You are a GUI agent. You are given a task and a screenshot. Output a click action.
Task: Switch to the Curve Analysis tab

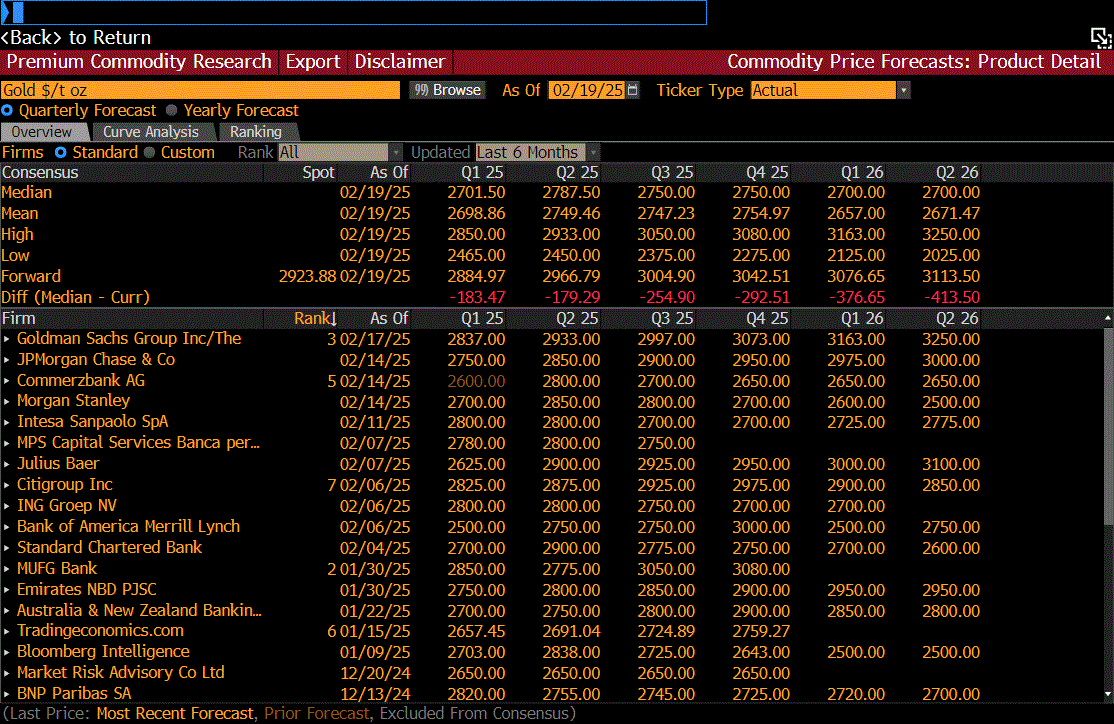151,132
